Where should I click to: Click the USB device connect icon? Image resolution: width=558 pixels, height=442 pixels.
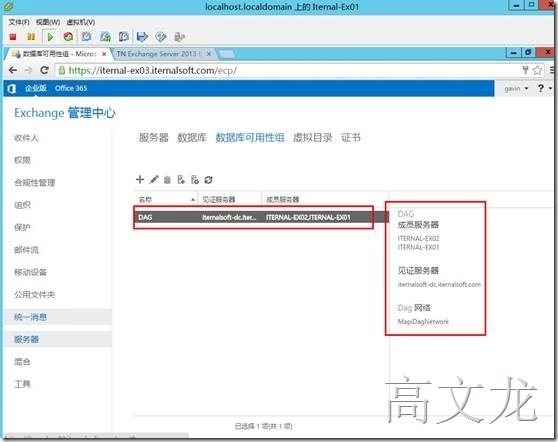179,37
